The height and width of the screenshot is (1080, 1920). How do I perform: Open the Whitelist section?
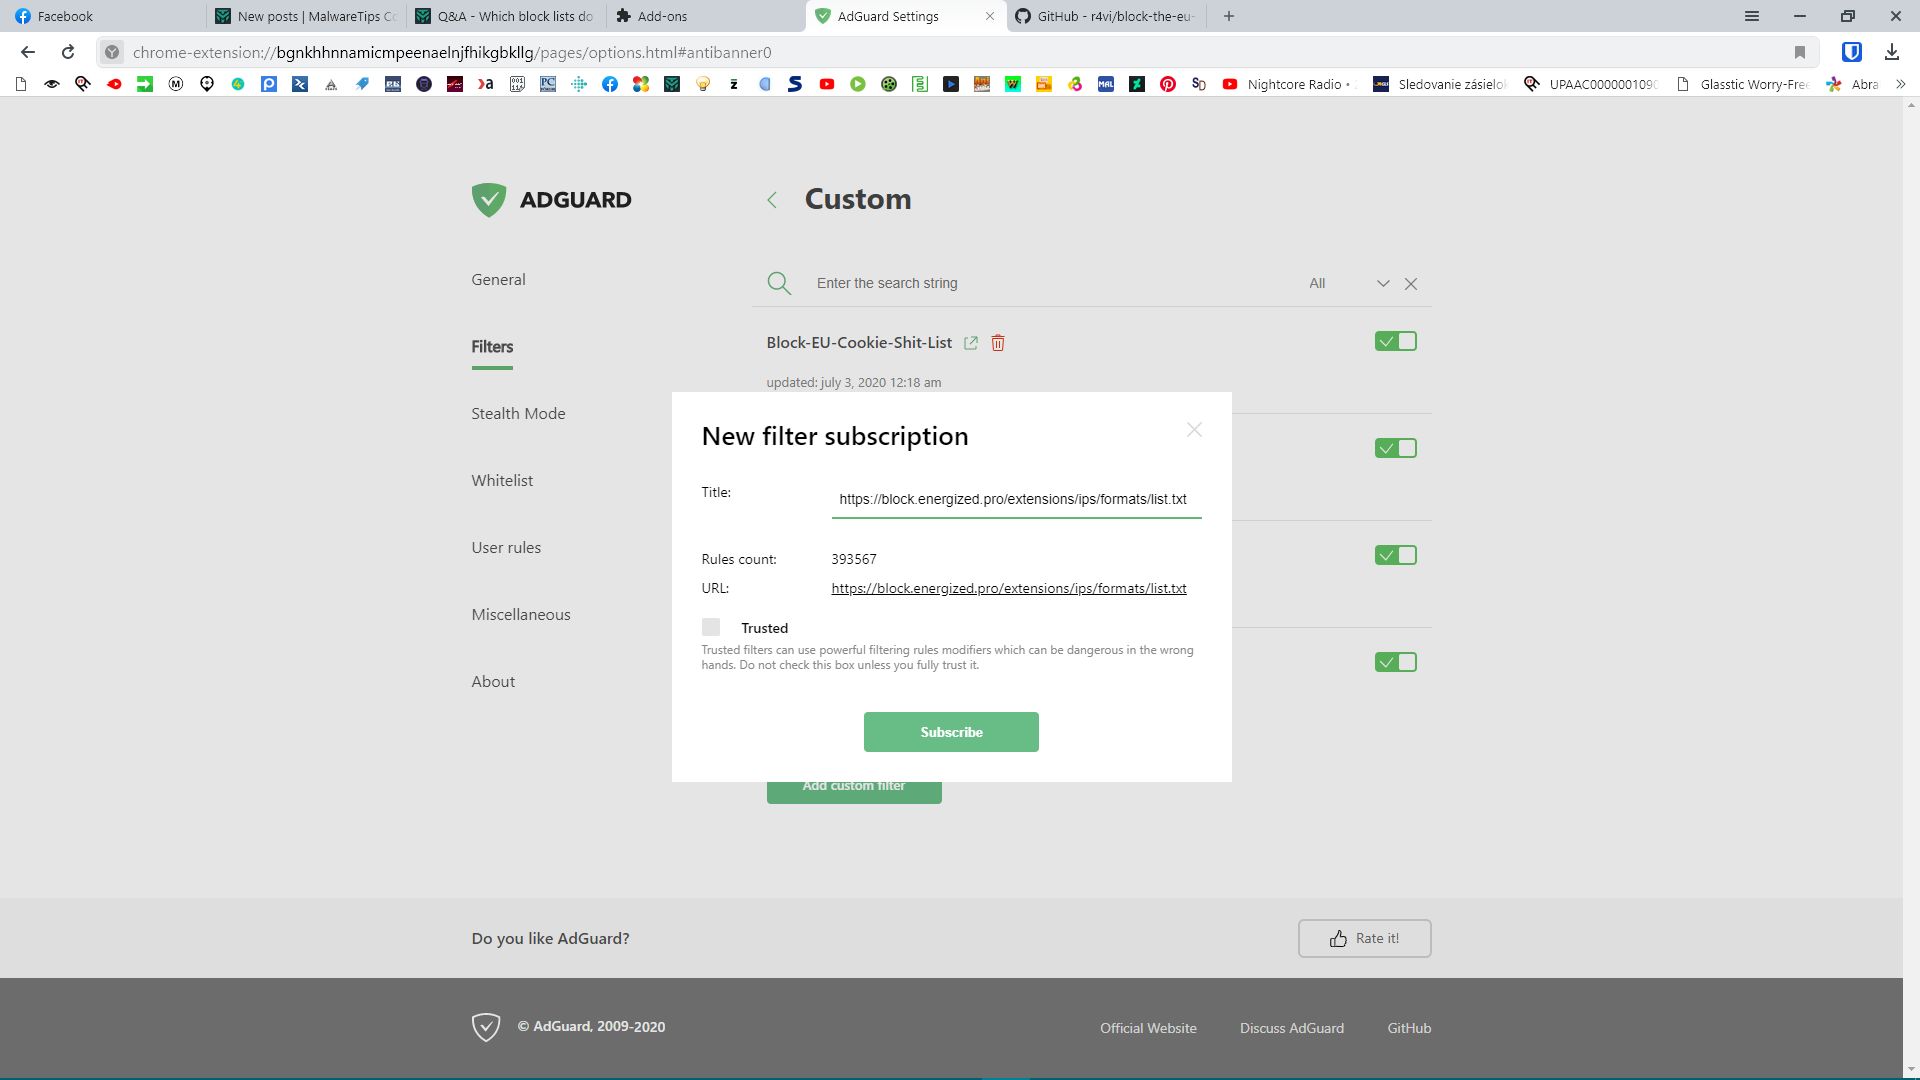502,481
